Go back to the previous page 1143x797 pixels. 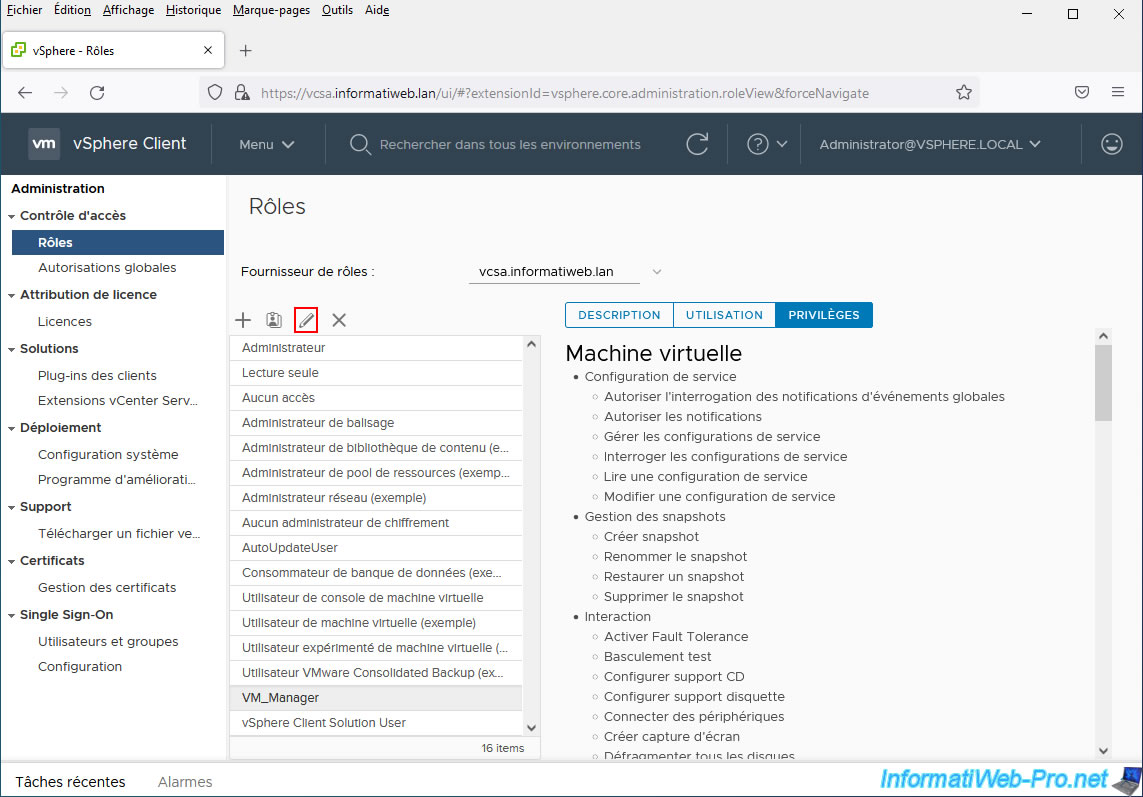click(x=26, y=93)
